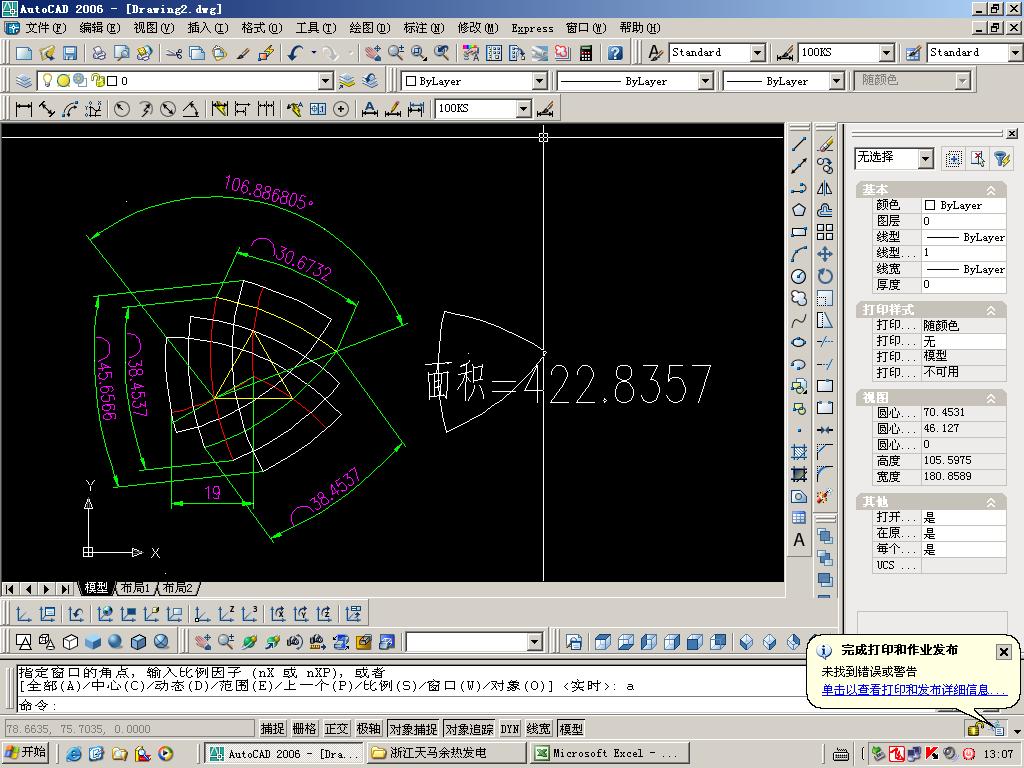Open the Quick Calculator icon
The image size is (1024, 768).
[586, 53]
